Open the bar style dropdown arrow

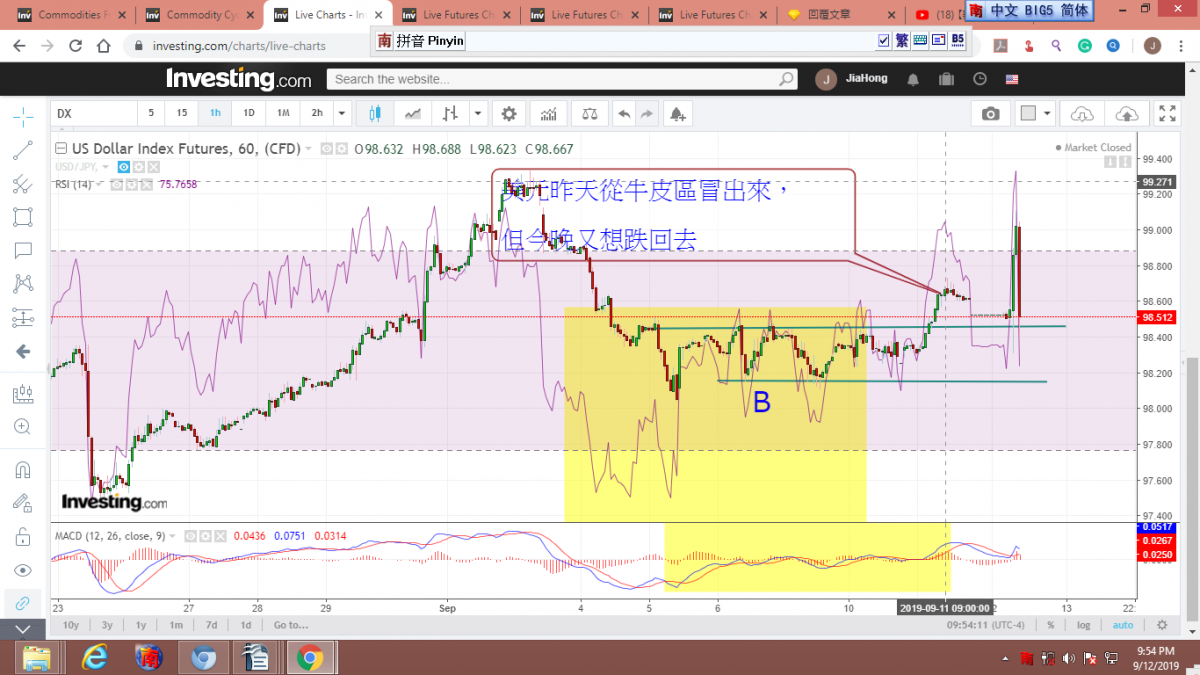(x=477, y=114)
